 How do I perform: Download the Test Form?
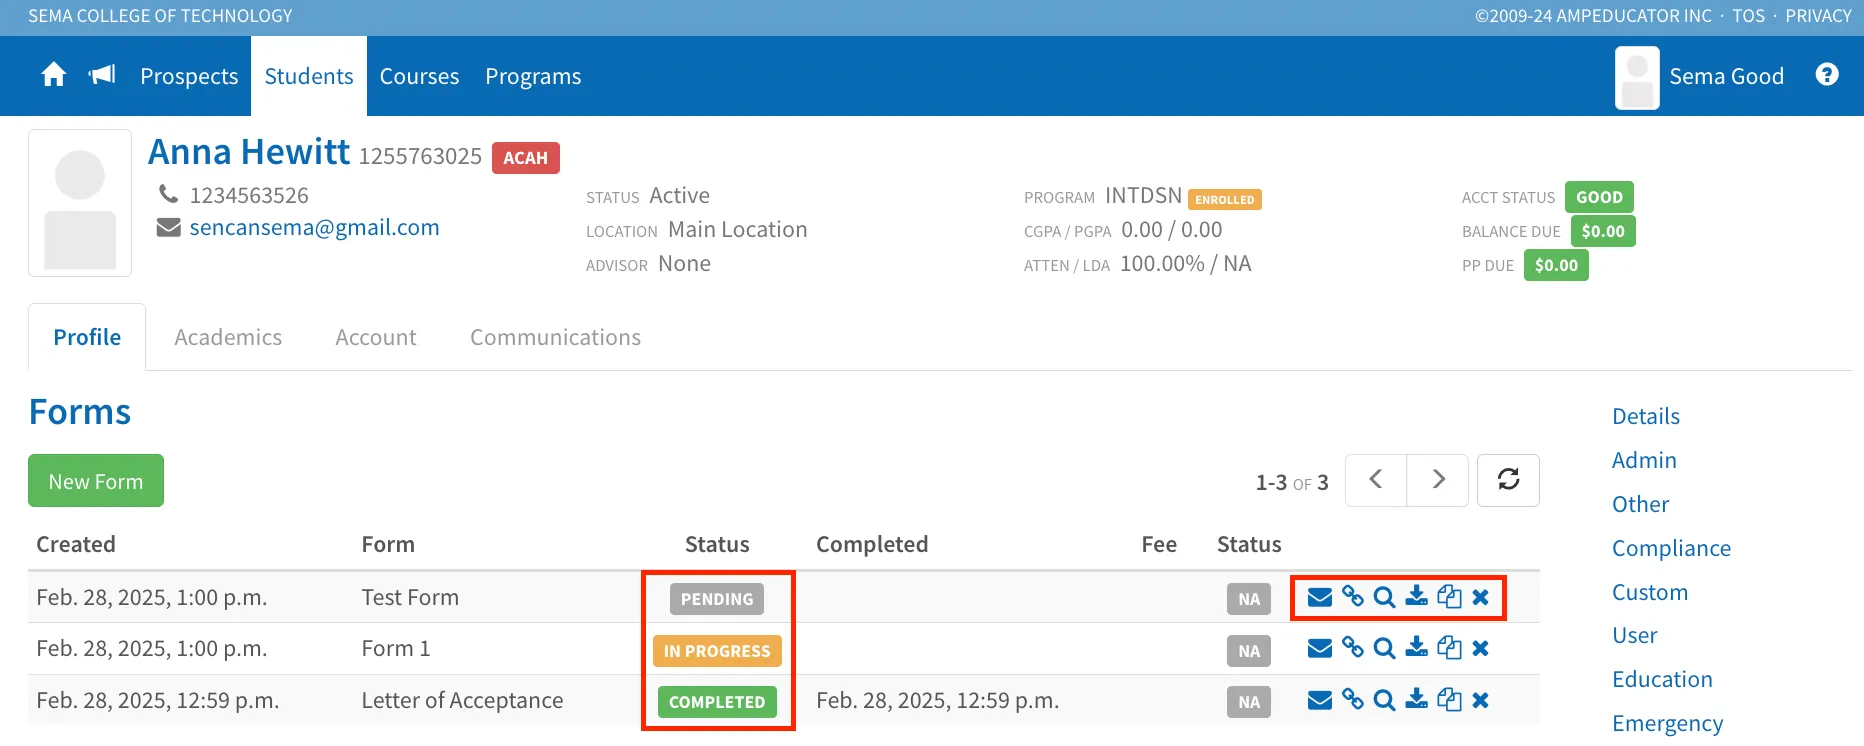coord(1416,597)
